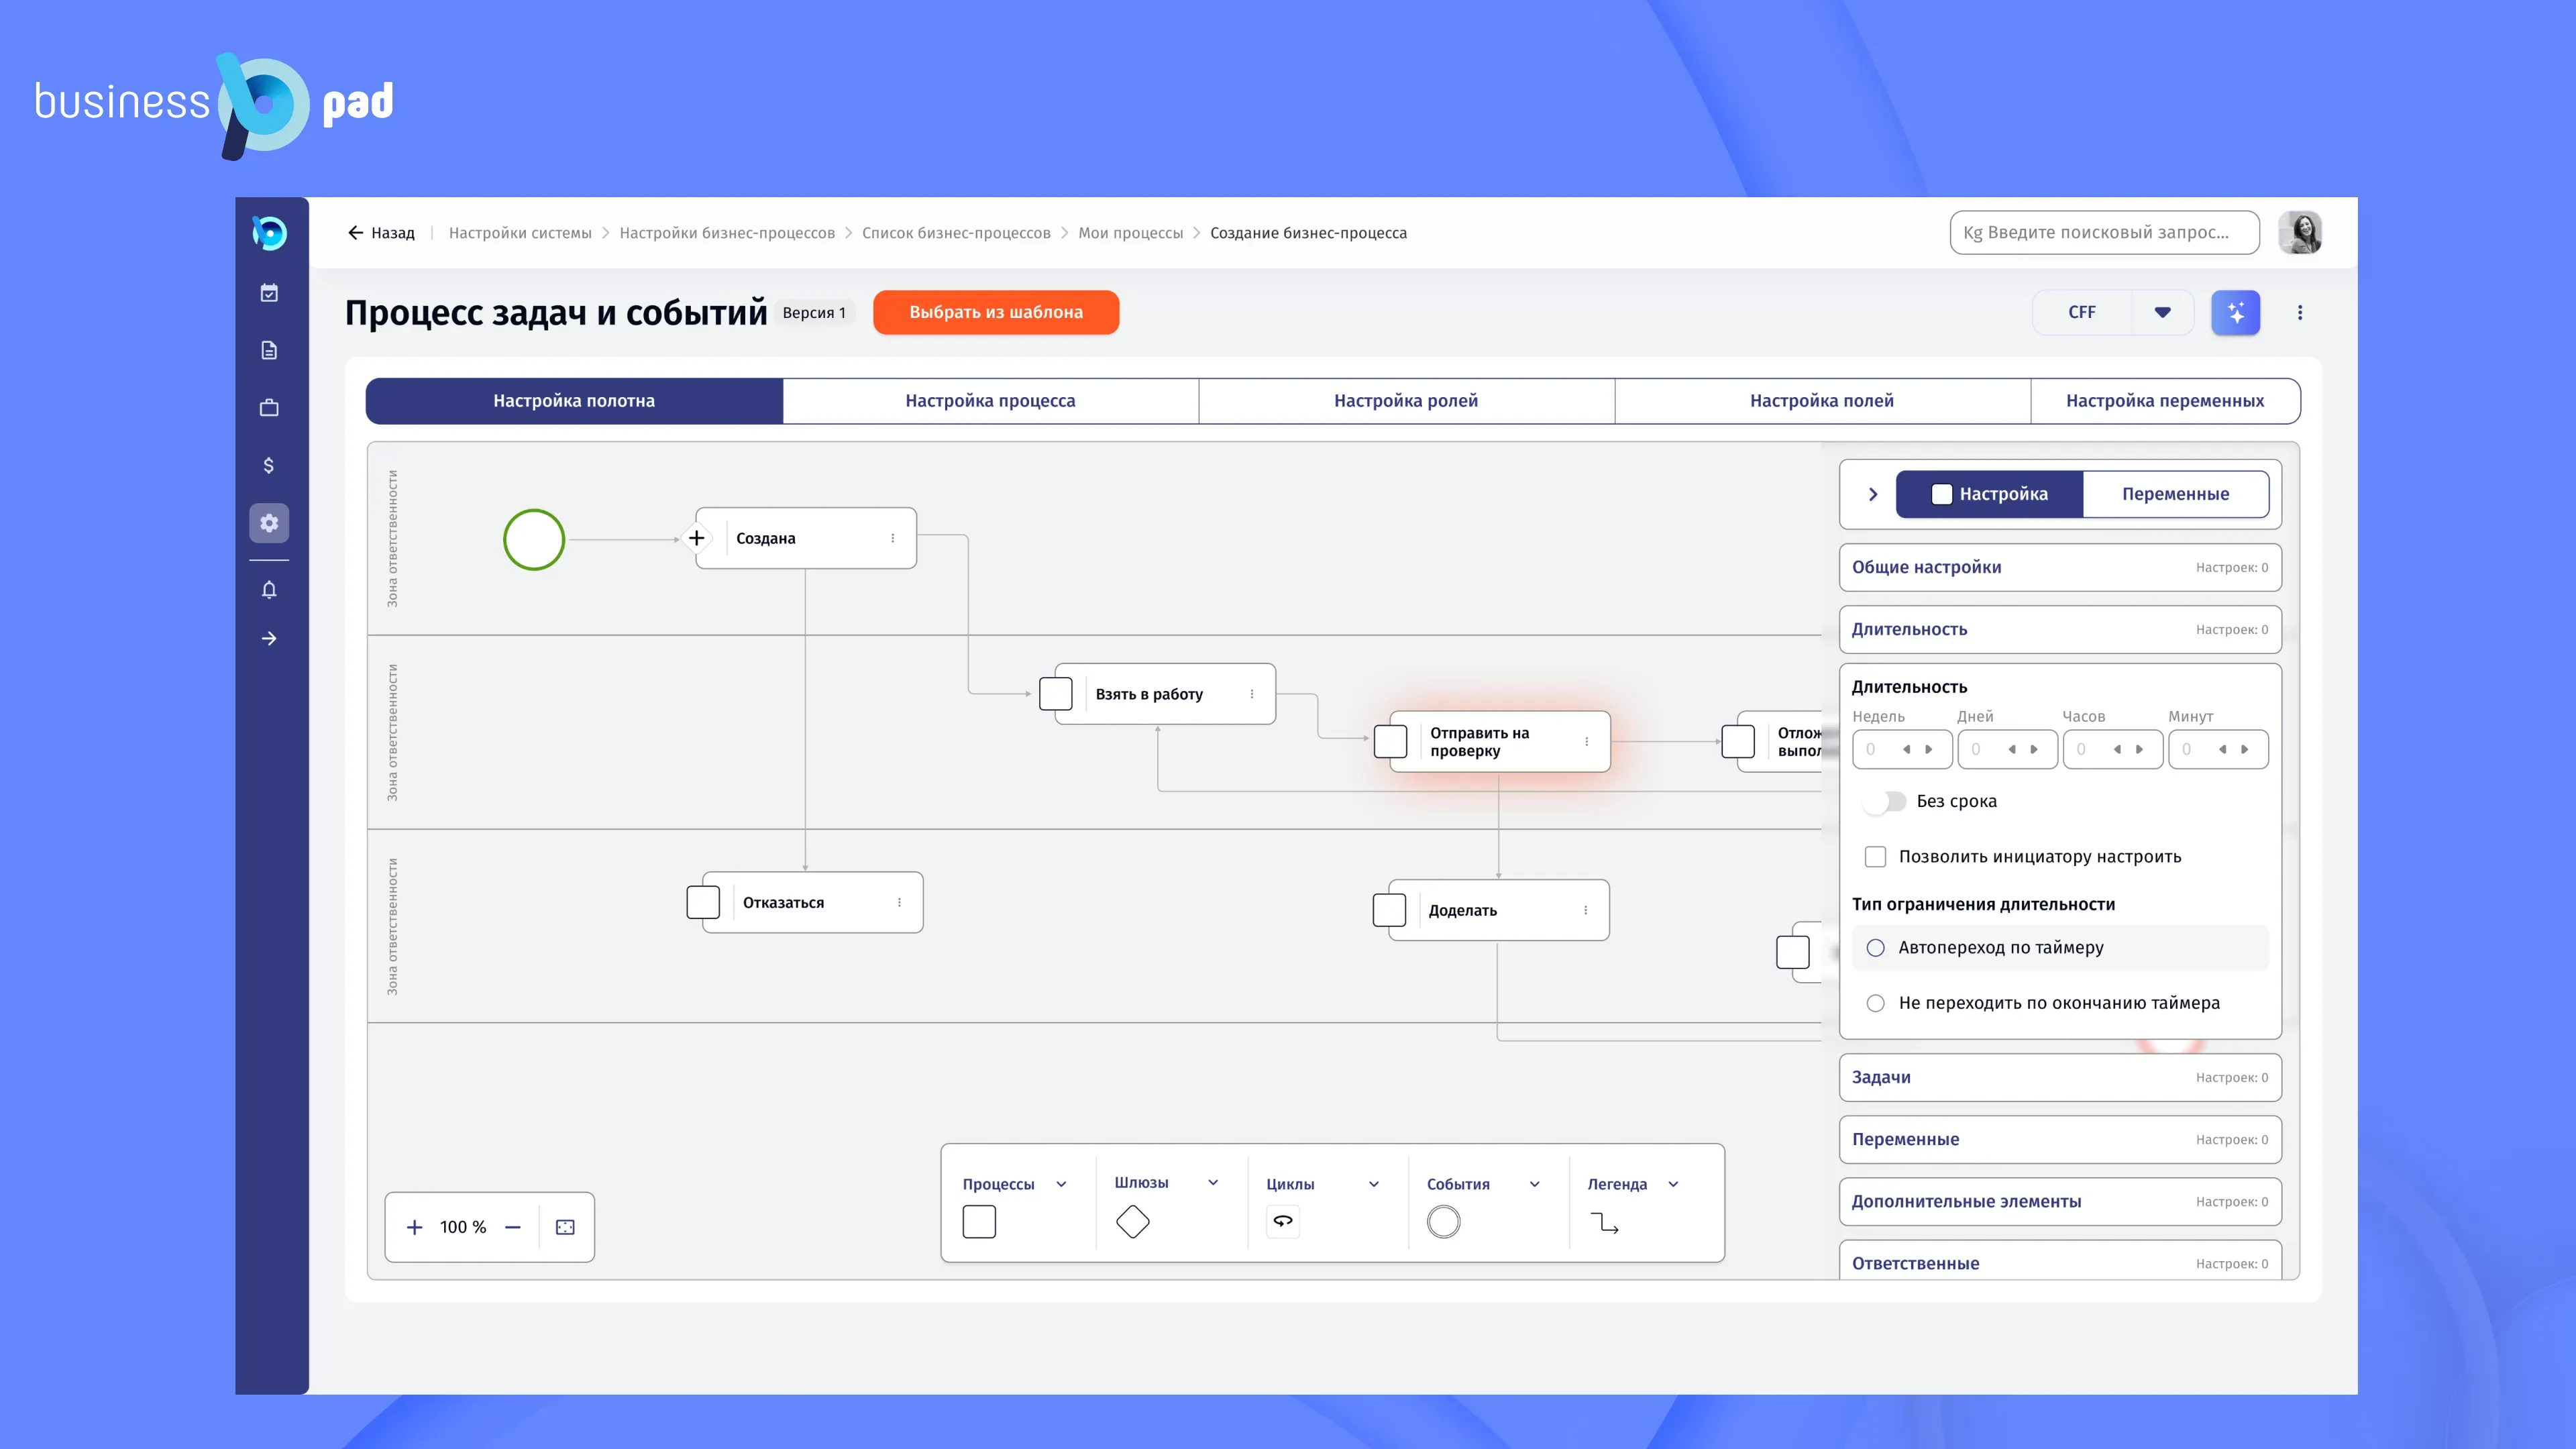Viewport: 2576px width, 1449px height.
Task: Open the settings gear sidebar icon
Action: [x=269, y=523]
